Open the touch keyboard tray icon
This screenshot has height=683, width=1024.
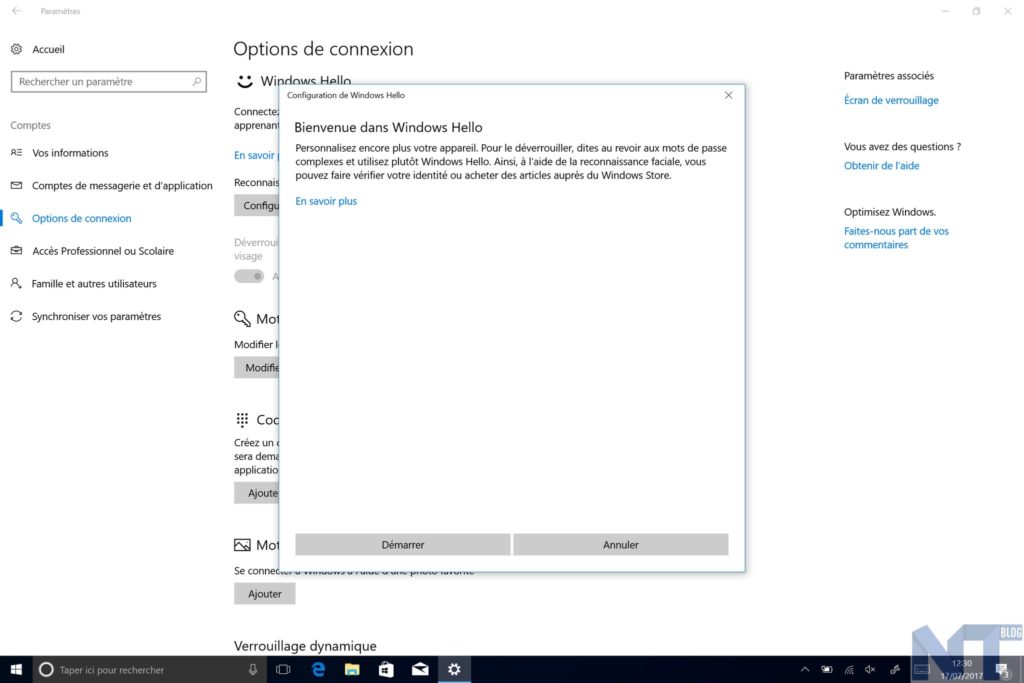click(921, 669)
